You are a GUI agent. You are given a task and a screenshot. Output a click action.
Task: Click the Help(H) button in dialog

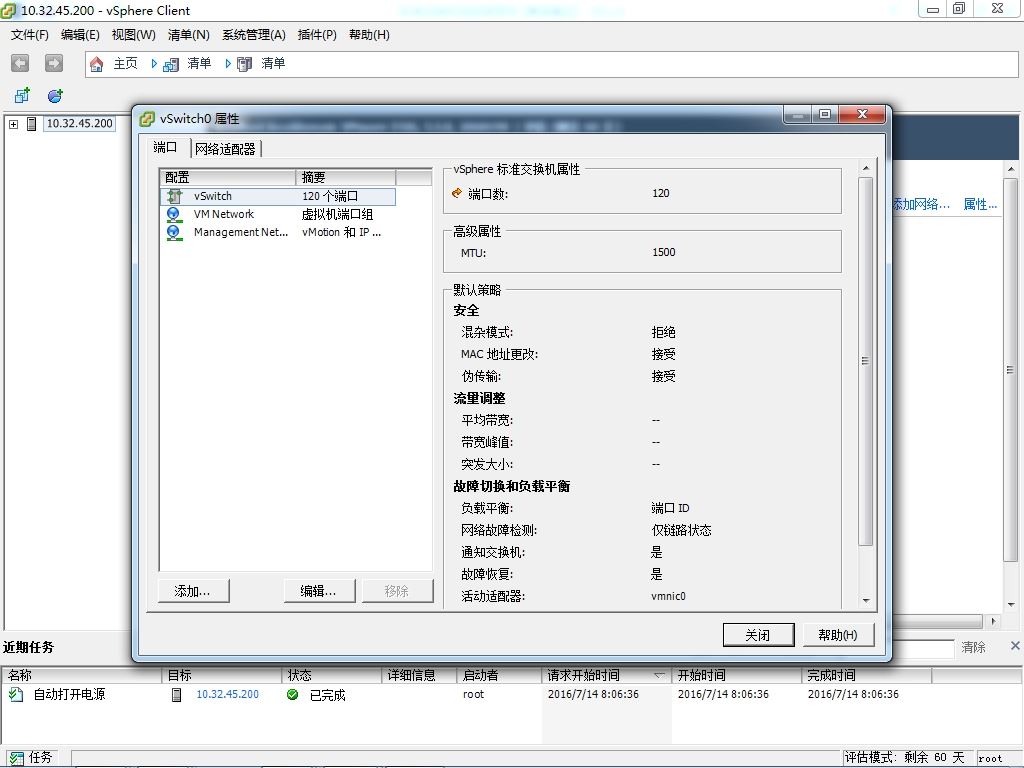pyautogui.click(x=838, y=635)
